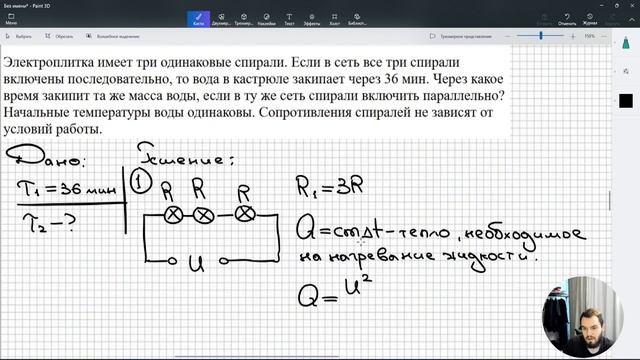This screenshot has height=360, width=640.
Task: Open the 3D shapes tab
Action: [244, 19]
